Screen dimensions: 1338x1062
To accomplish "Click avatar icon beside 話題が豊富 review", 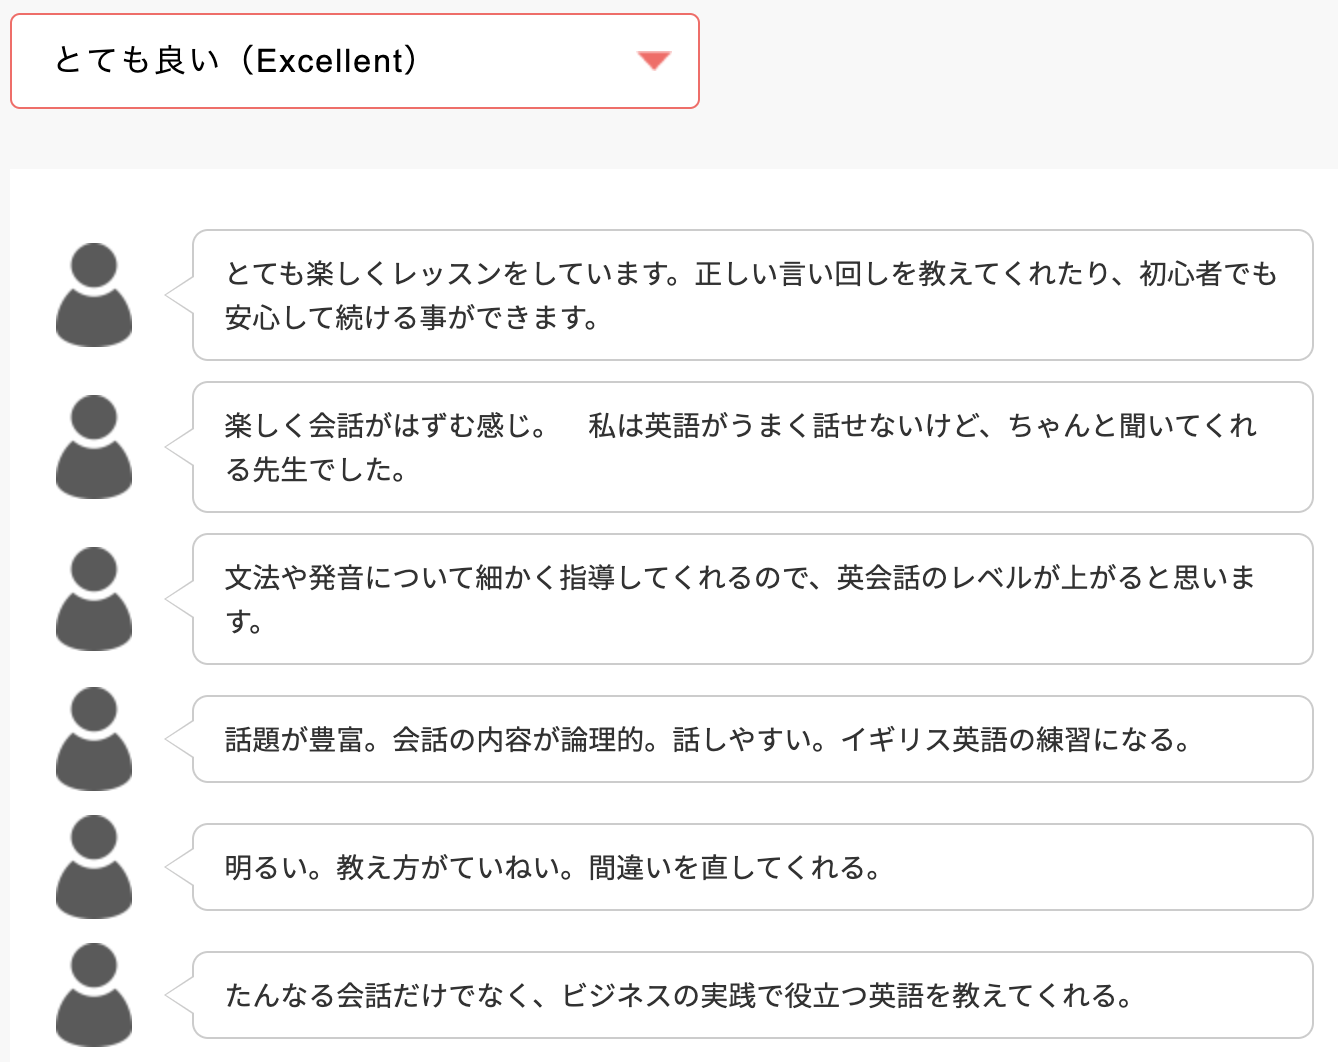I will click(x=94, y=739).
